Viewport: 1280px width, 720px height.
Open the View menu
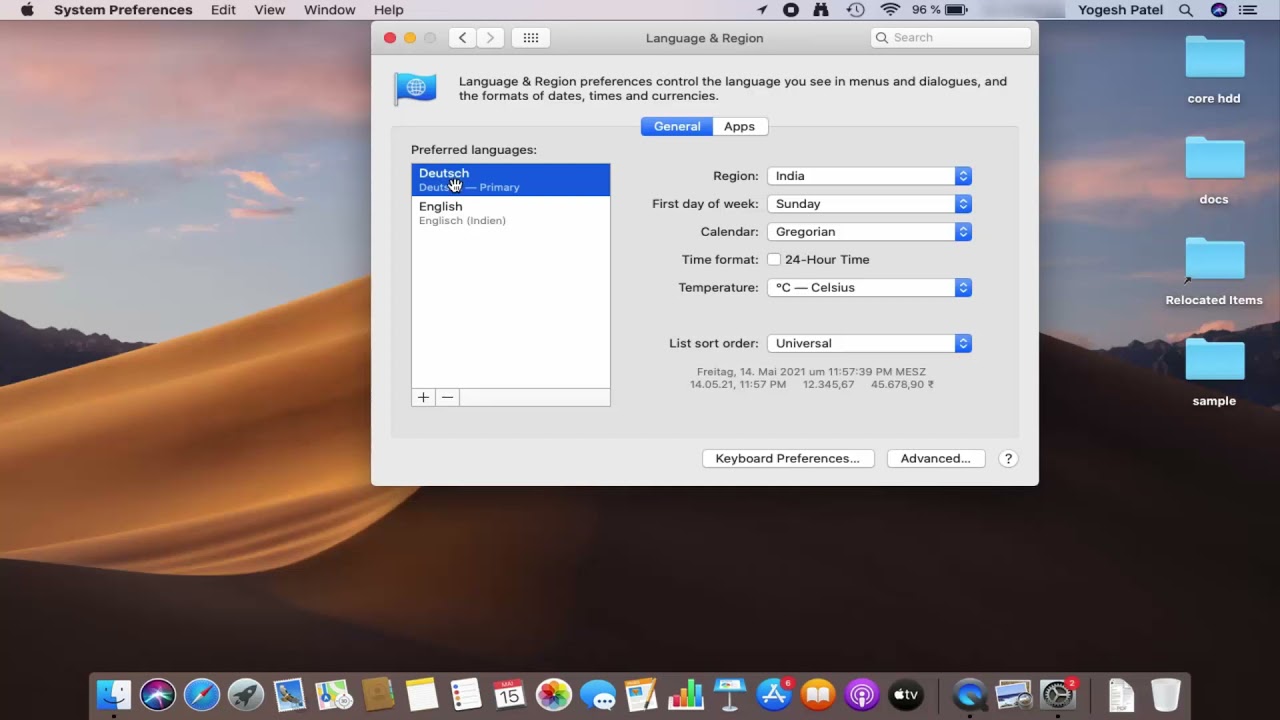click(270, 10)
